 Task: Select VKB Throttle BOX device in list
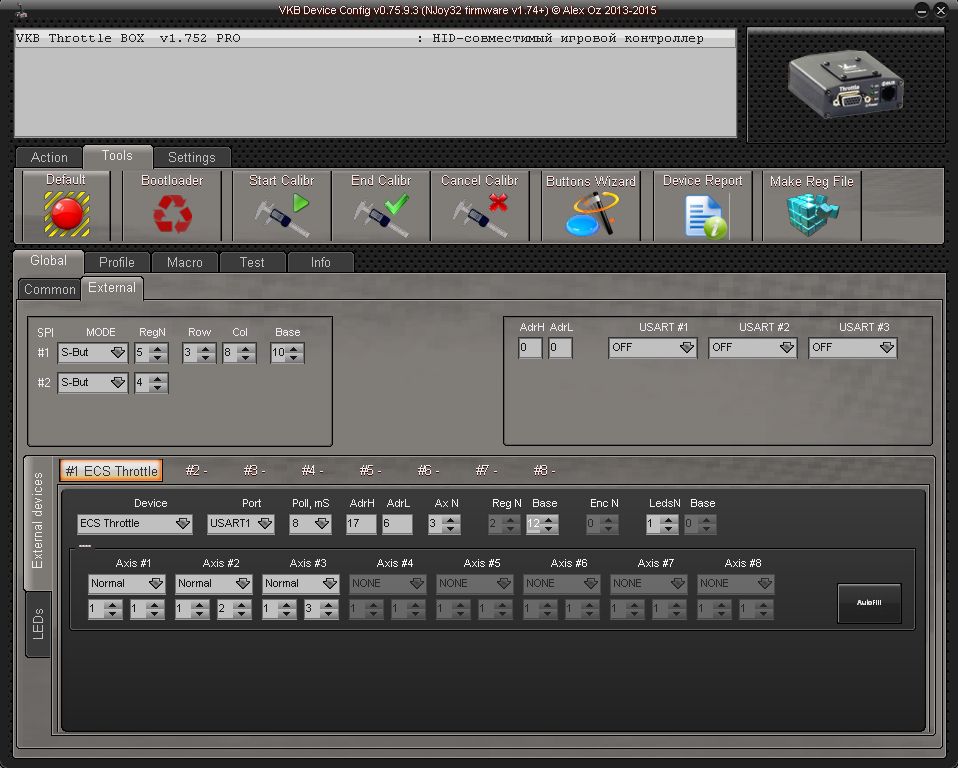coord(375,39)
